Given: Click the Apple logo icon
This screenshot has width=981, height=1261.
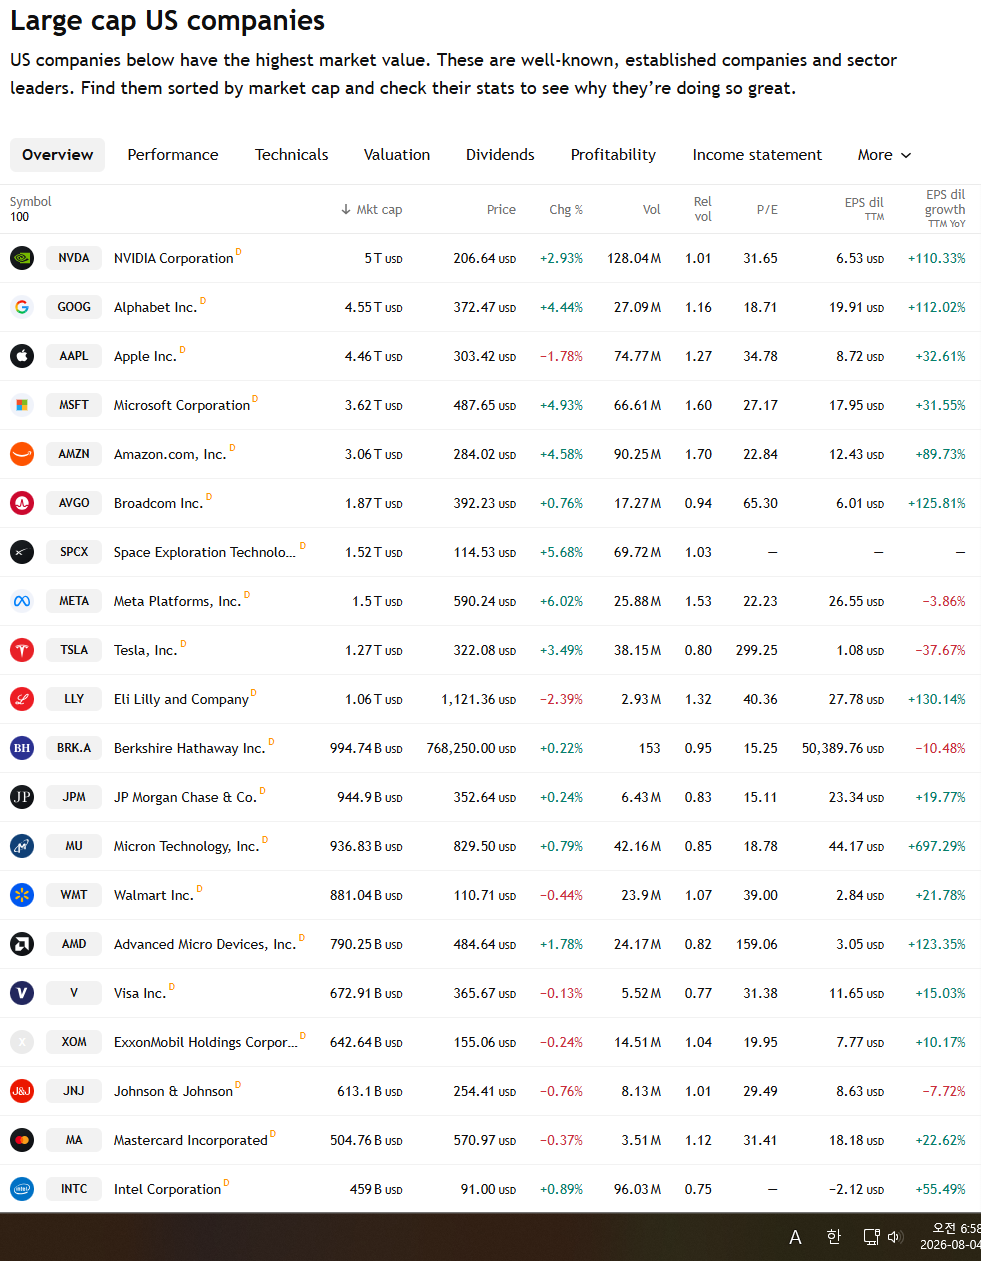Looking at the screenshot, I should click(x=22, y=356).
